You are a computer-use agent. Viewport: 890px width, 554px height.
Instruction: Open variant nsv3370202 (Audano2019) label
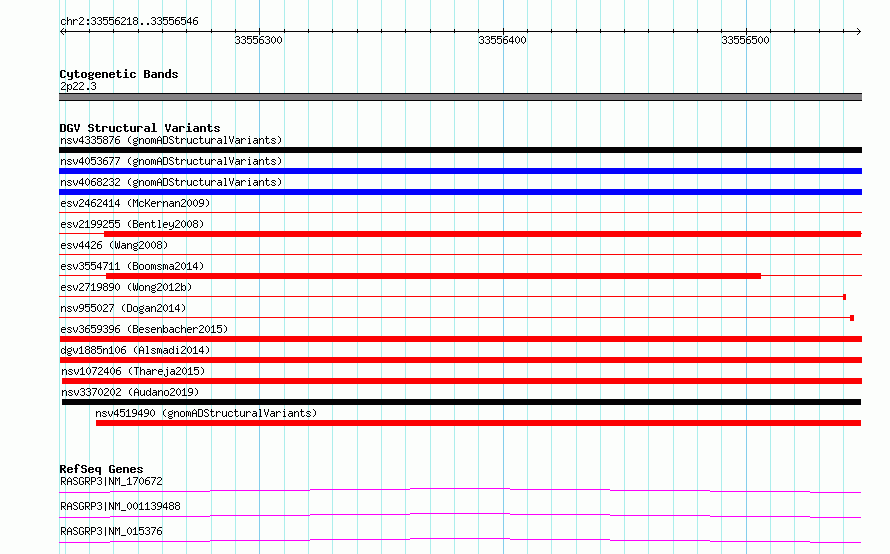click(x=130, y=392)
